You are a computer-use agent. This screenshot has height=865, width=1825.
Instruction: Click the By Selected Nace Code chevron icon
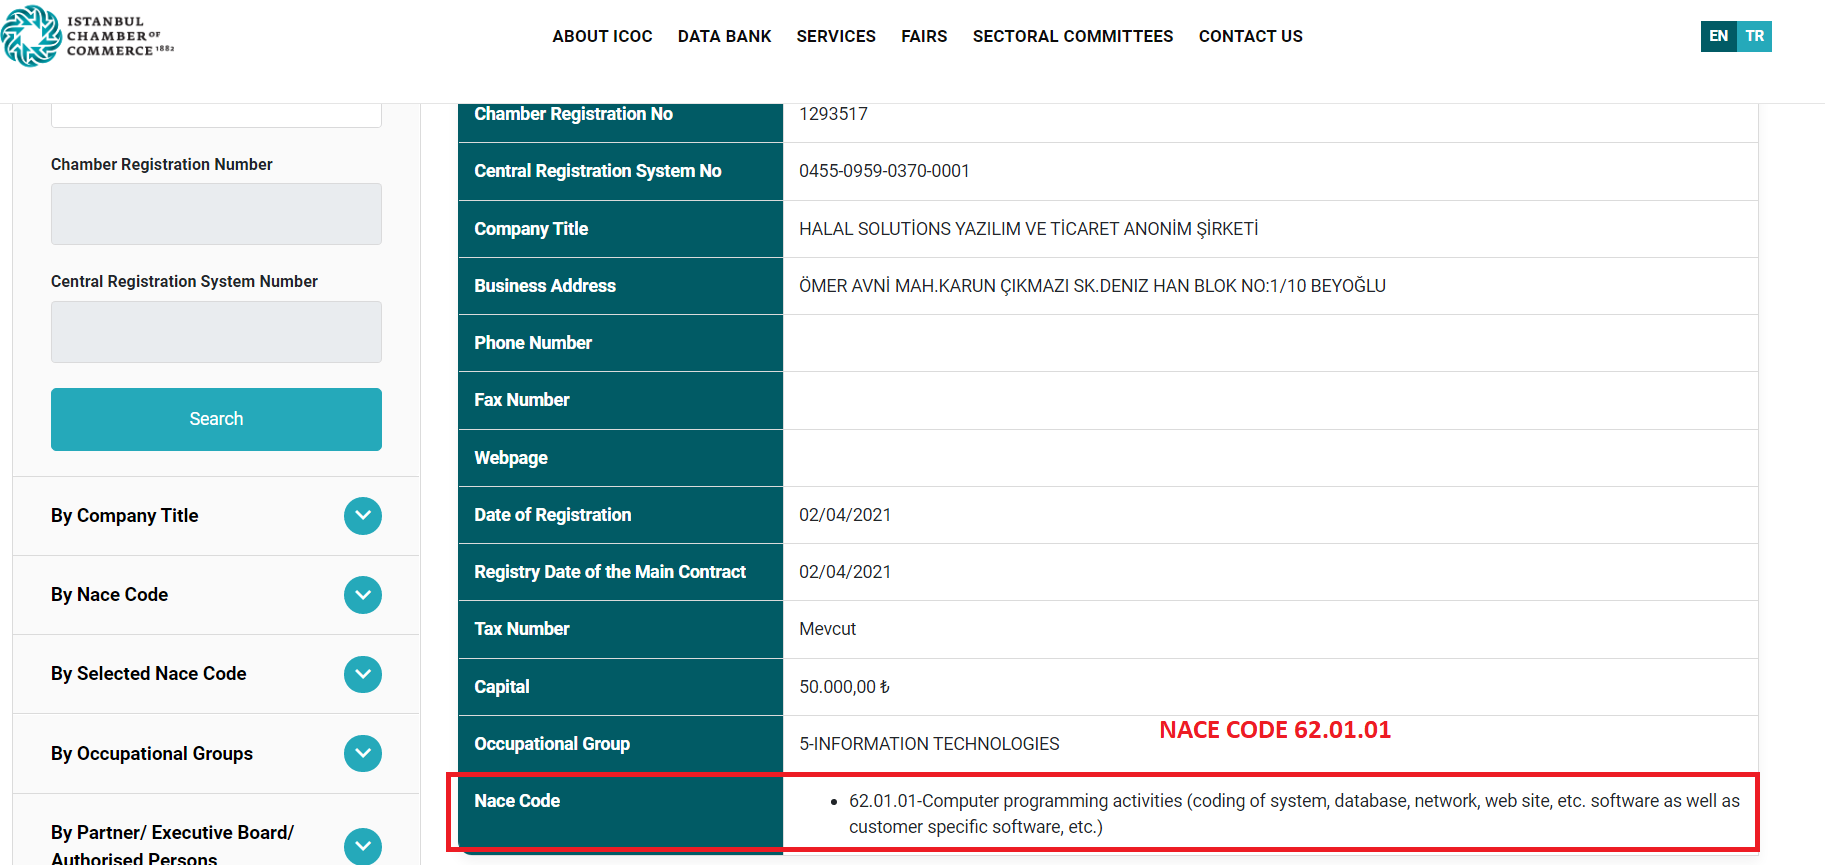[x=363, y=674]
